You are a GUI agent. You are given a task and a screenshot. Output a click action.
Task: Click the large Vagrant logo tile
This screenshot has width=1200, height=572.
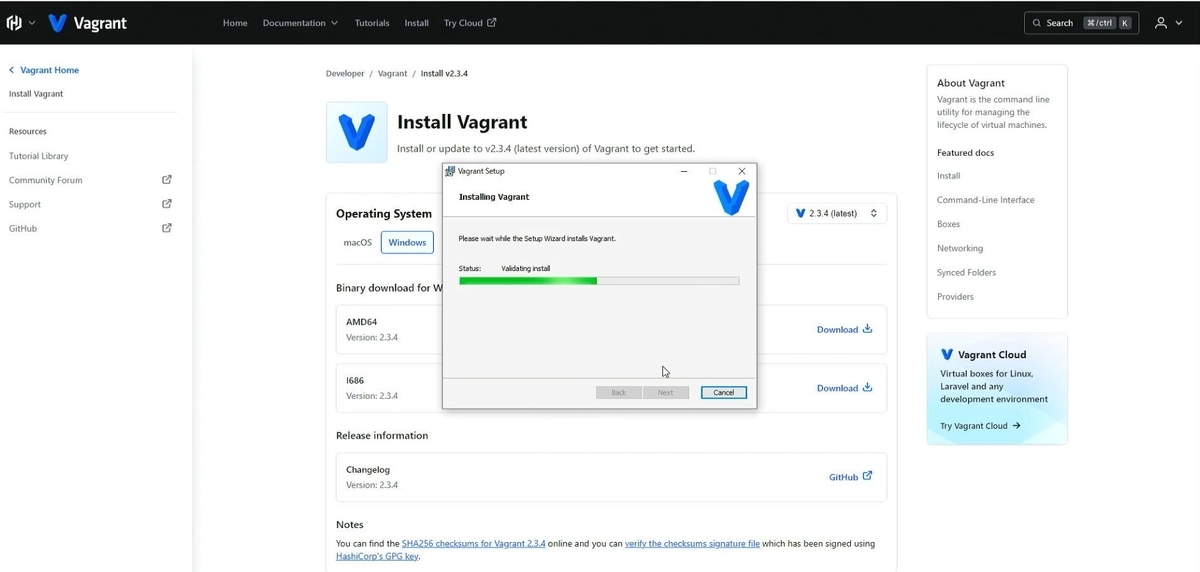coord(356,132)
